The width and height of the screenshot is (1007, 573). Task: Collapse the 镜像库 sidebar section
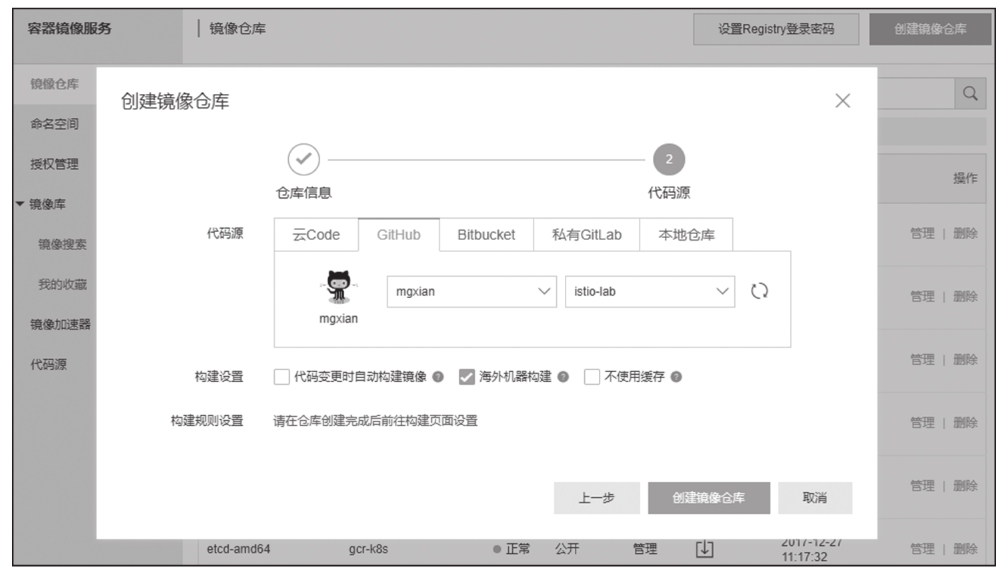pyautogui.click(x=21, y=204)
